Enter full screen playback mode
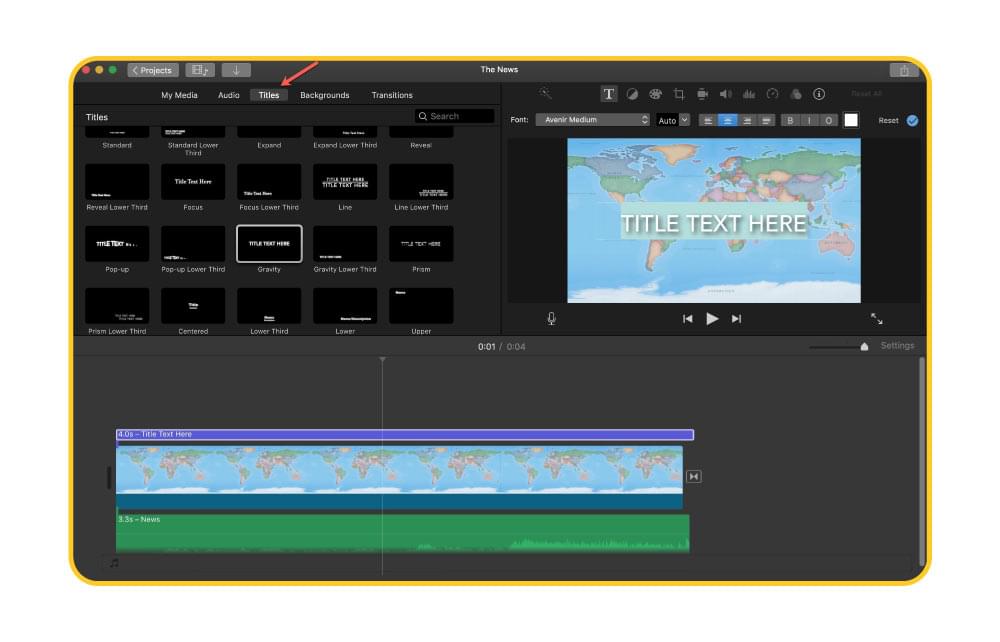1000x642 pixels. point(877,318)
